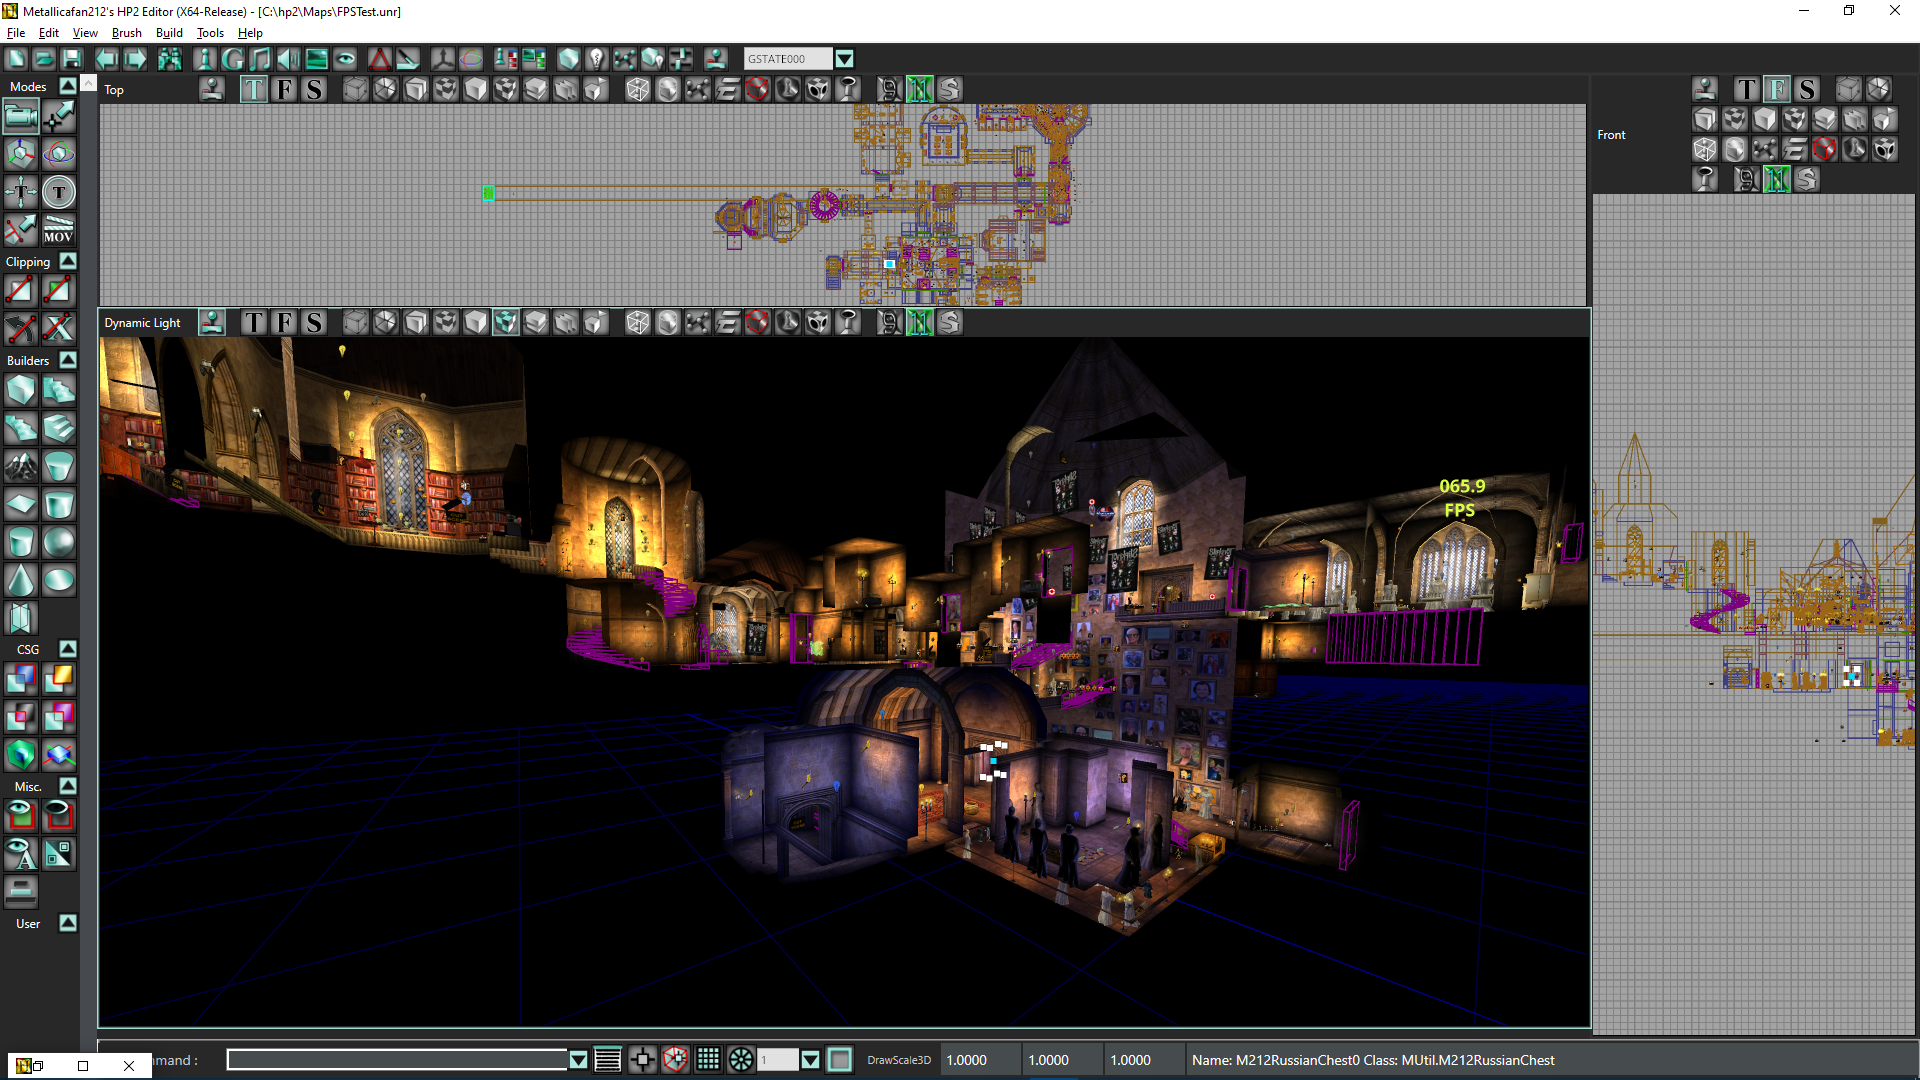Image resolution: width=1920 pixels, height=1080 pixels.
Task: Toggle realtime preview in the Dynamic Light viewport
Action: pos(211,322)
